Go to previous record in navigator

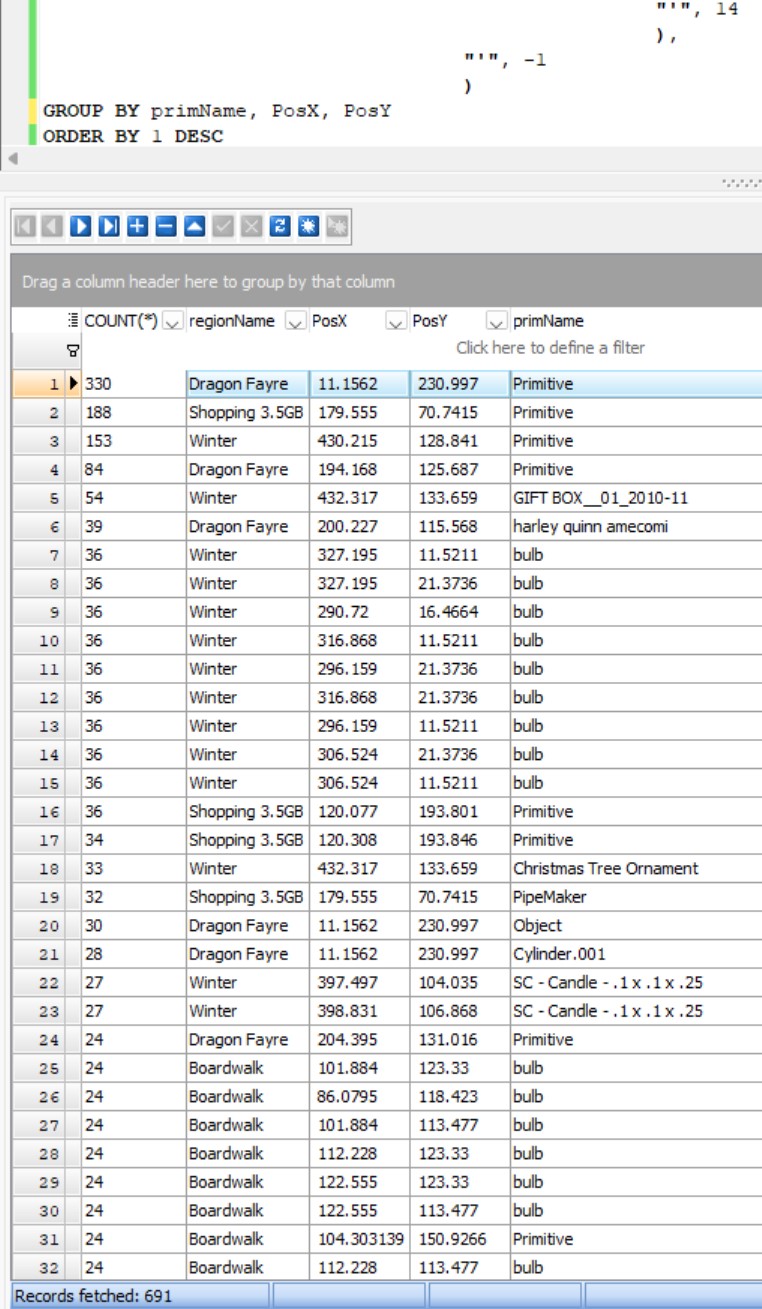(x=53, y=226)
